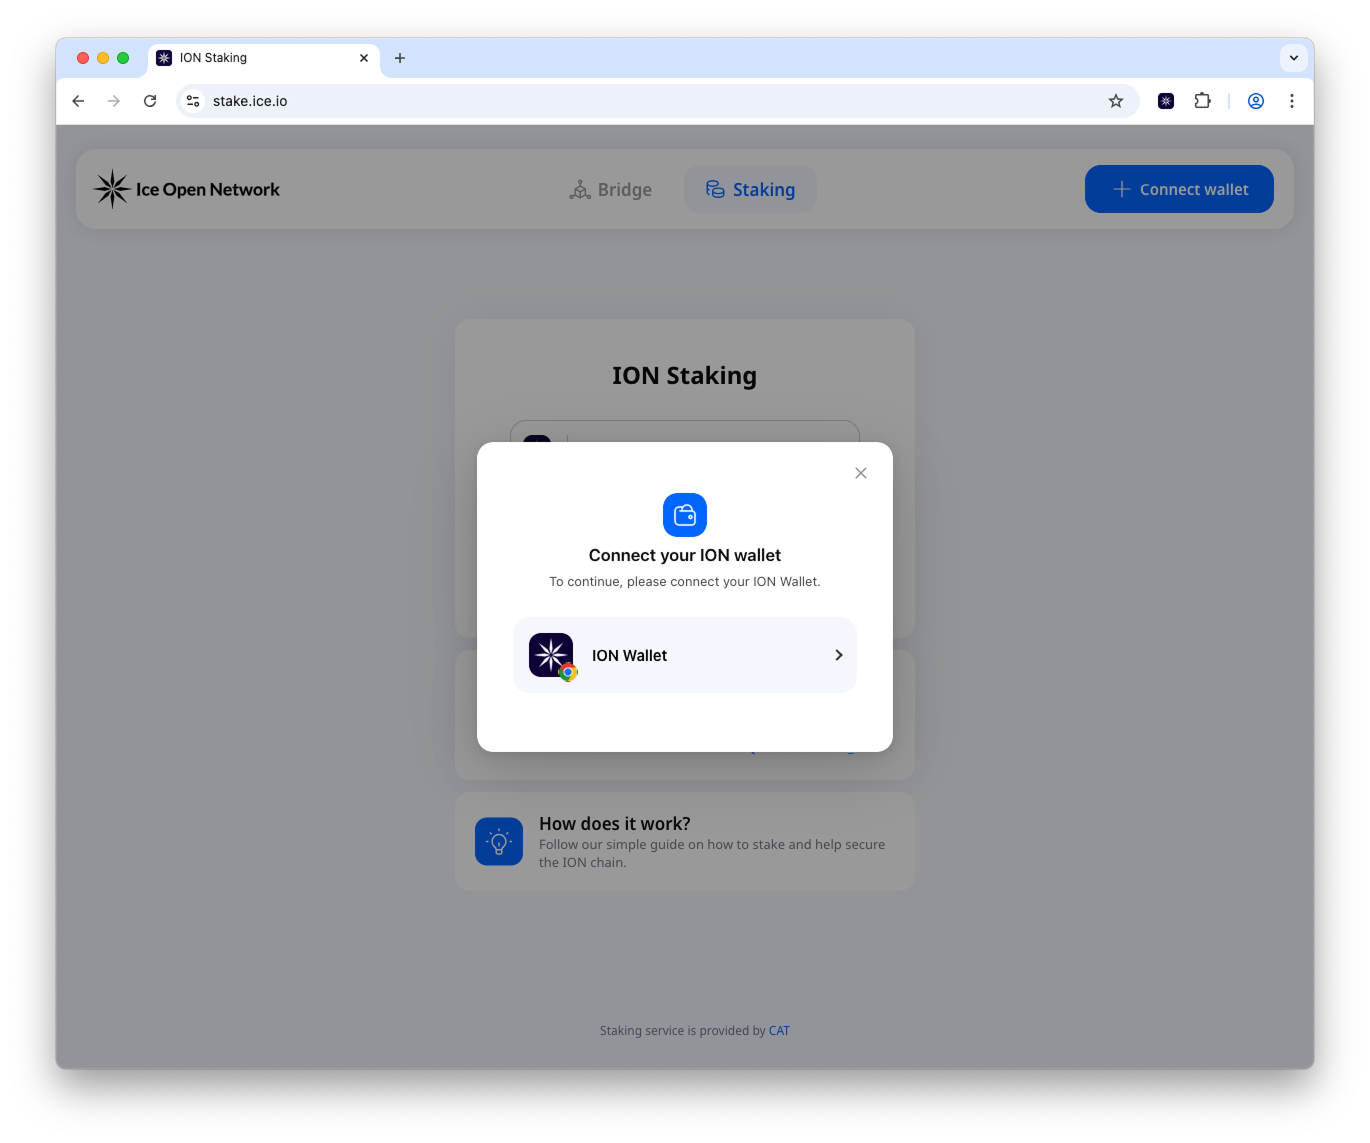Click the ION Wallet snowflake logo icon
Image resolution: width=1370 pixels, height=1143 pixels.
point(551,655)
